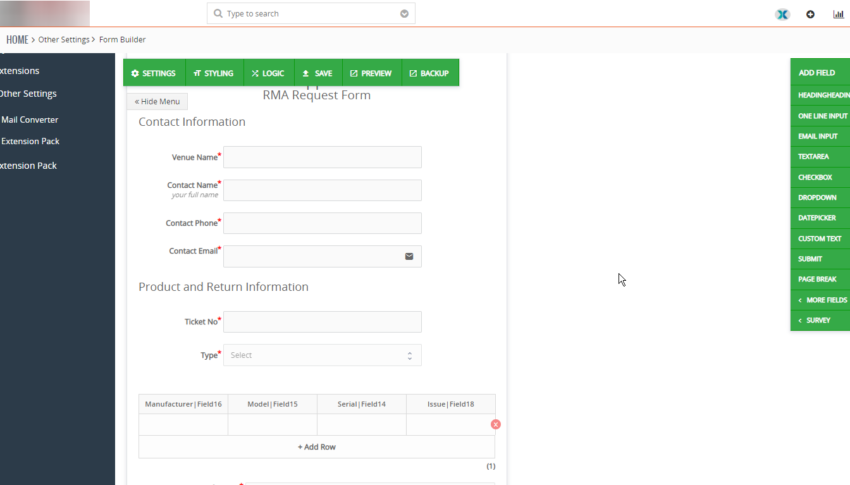Click Manufacturer | Field16 column header
This screenshot has width=850, height=485.
click(183, 404)
